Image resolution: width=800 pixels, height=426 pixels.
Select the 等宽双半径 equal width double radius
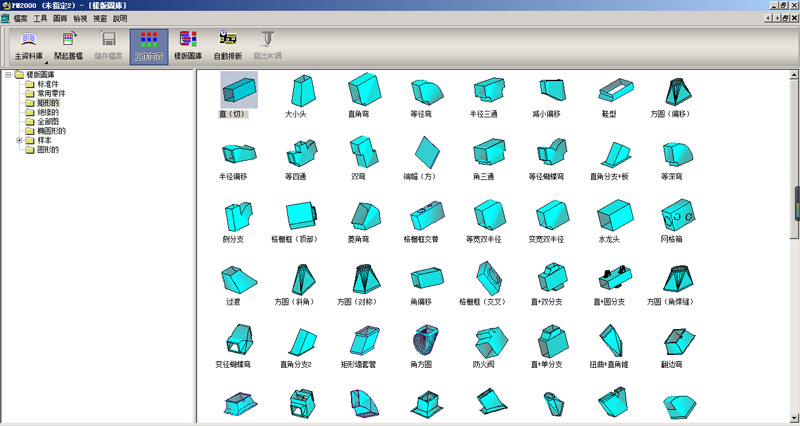tap(490, 214)
